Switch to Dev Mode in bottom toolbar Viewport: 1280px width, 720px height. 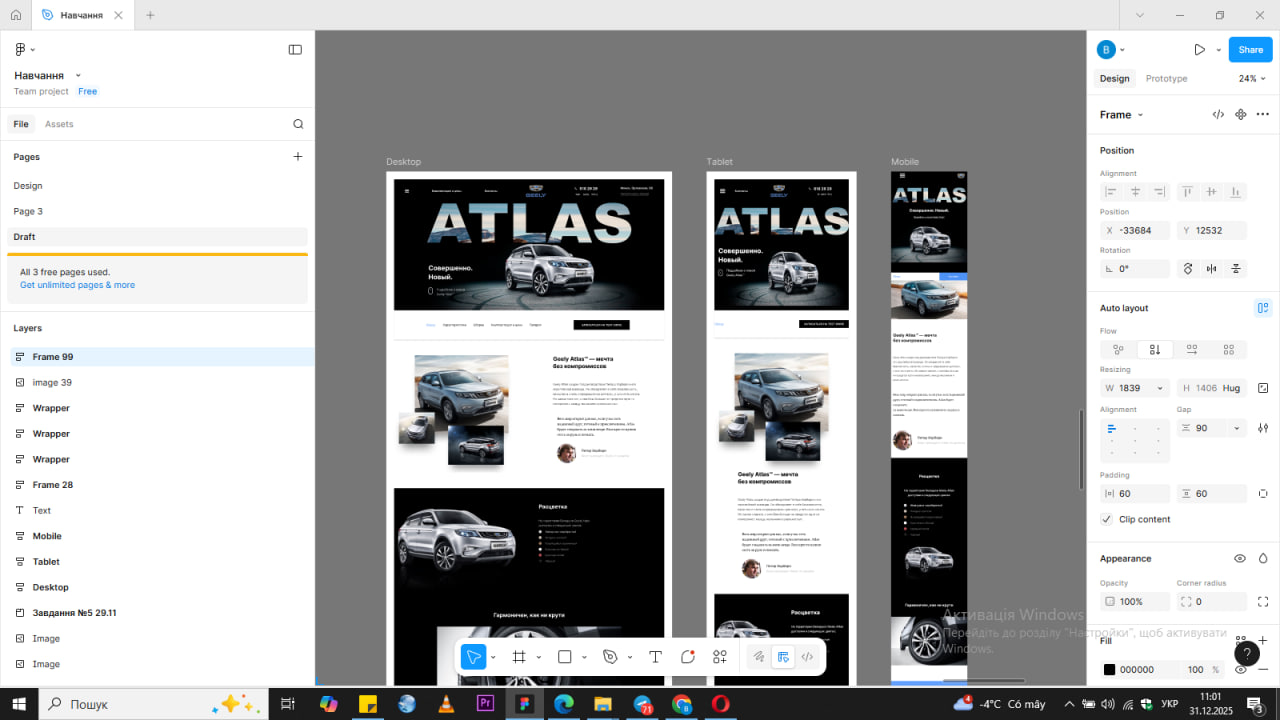click(807, 657)
